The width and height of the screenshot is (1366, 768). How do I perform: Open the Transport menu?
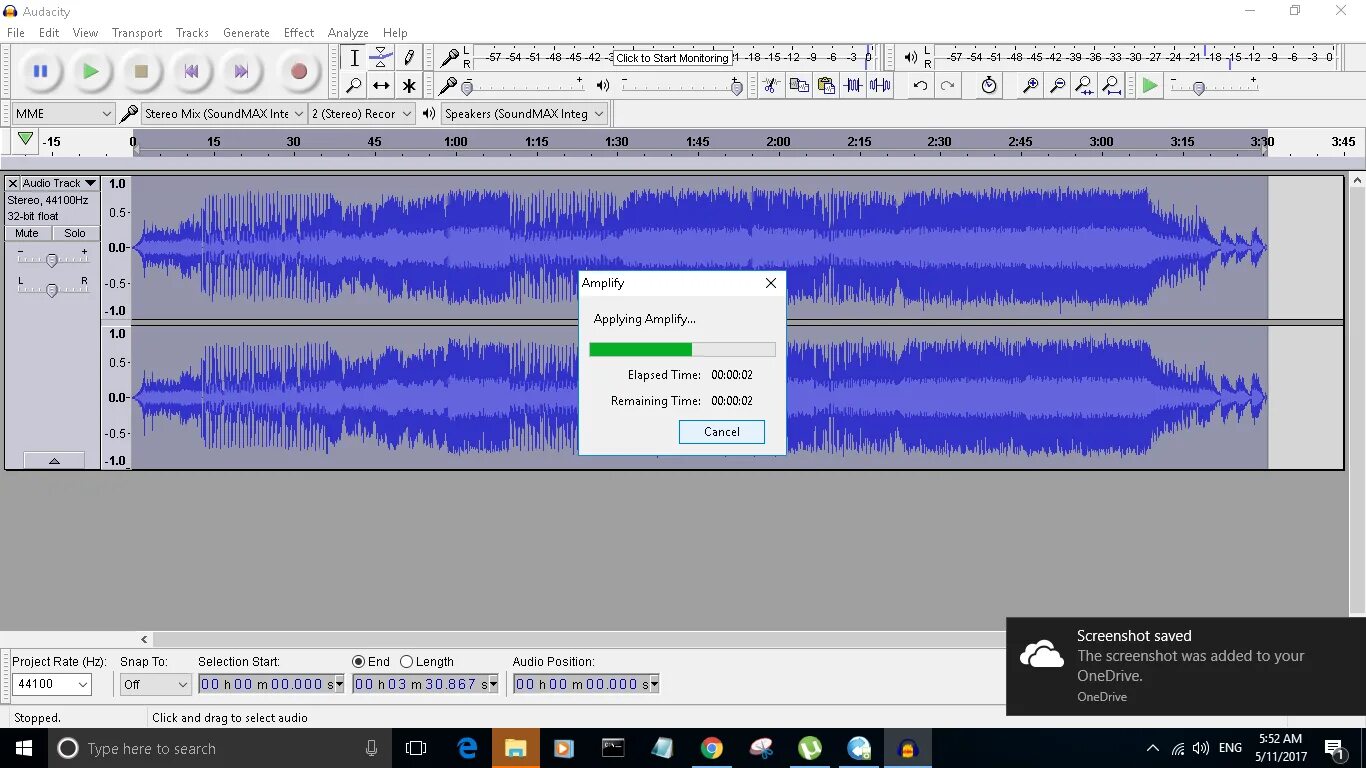(137, 33)
